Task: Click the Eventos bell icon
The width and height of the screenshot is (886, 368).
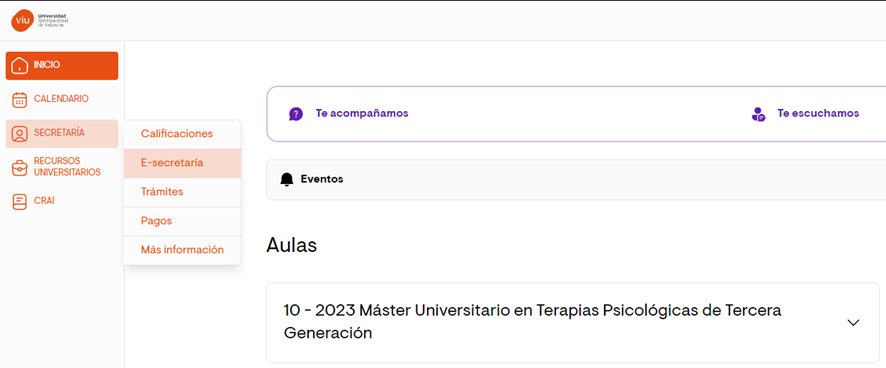Action: 287,180
